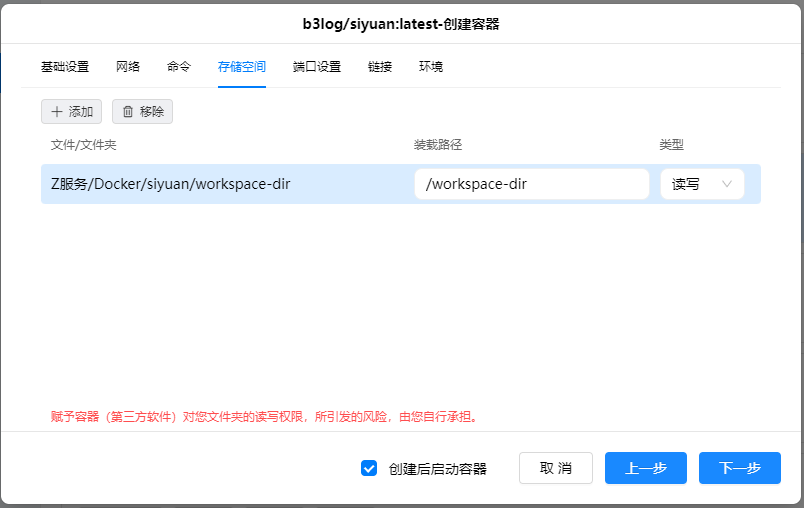Image resolution: width=804 pixels, height=508 pixels.
Task: Select the 存储空间 tab
Action: click(x=242, y=67)
